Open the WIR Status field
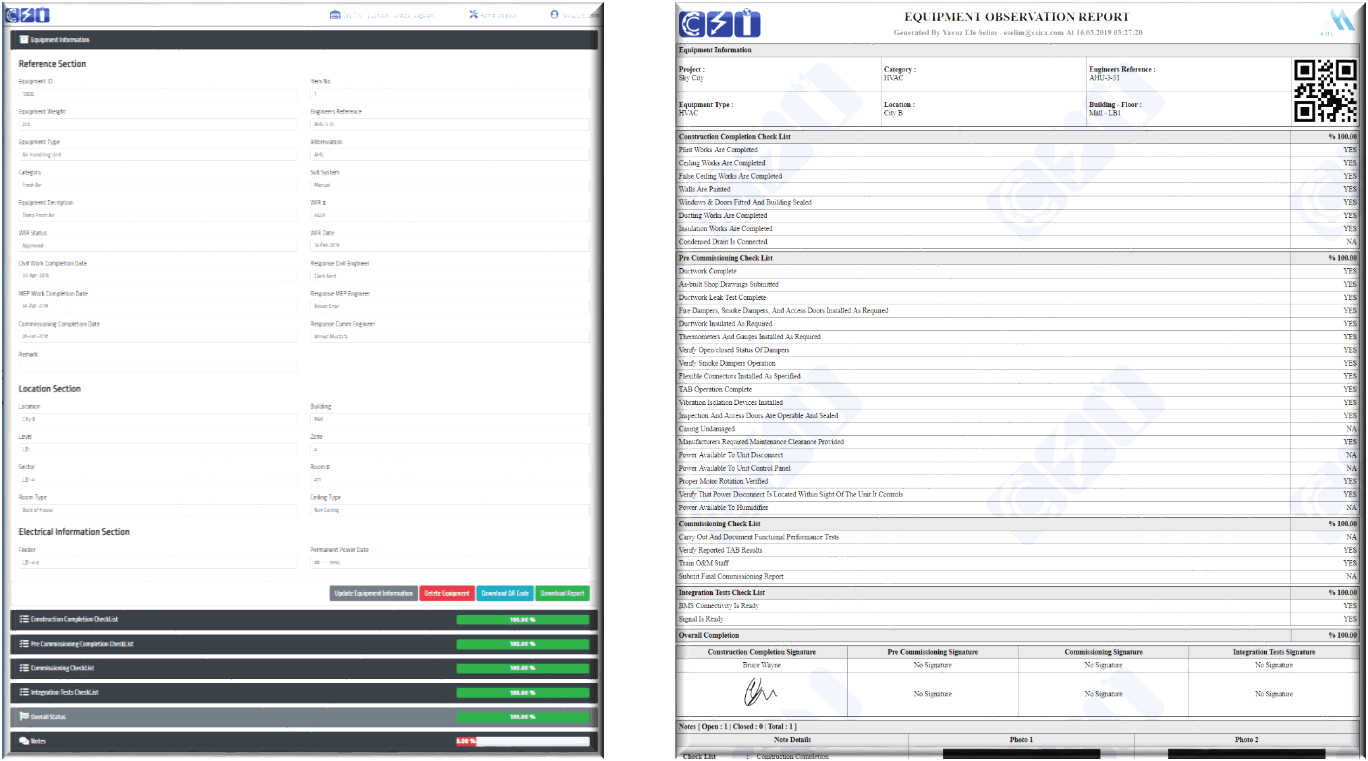 point(158,246)
